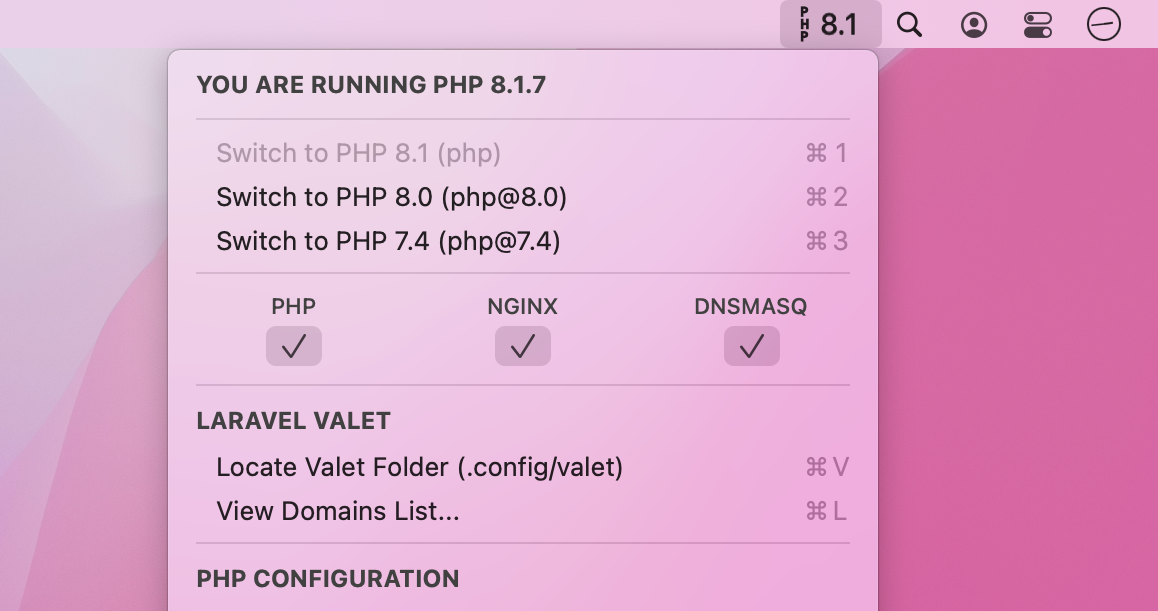The width and height of the screenshot is (1158, 611).
Task: Select the greyed Switch to PHP 8.1 item
Action: (x=358, y=153)
